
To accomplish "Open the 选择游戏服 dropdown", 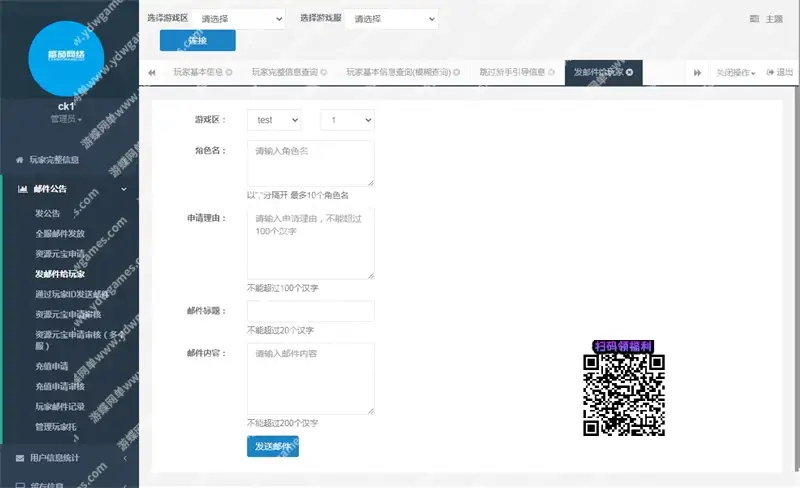I will pos(391,19).
